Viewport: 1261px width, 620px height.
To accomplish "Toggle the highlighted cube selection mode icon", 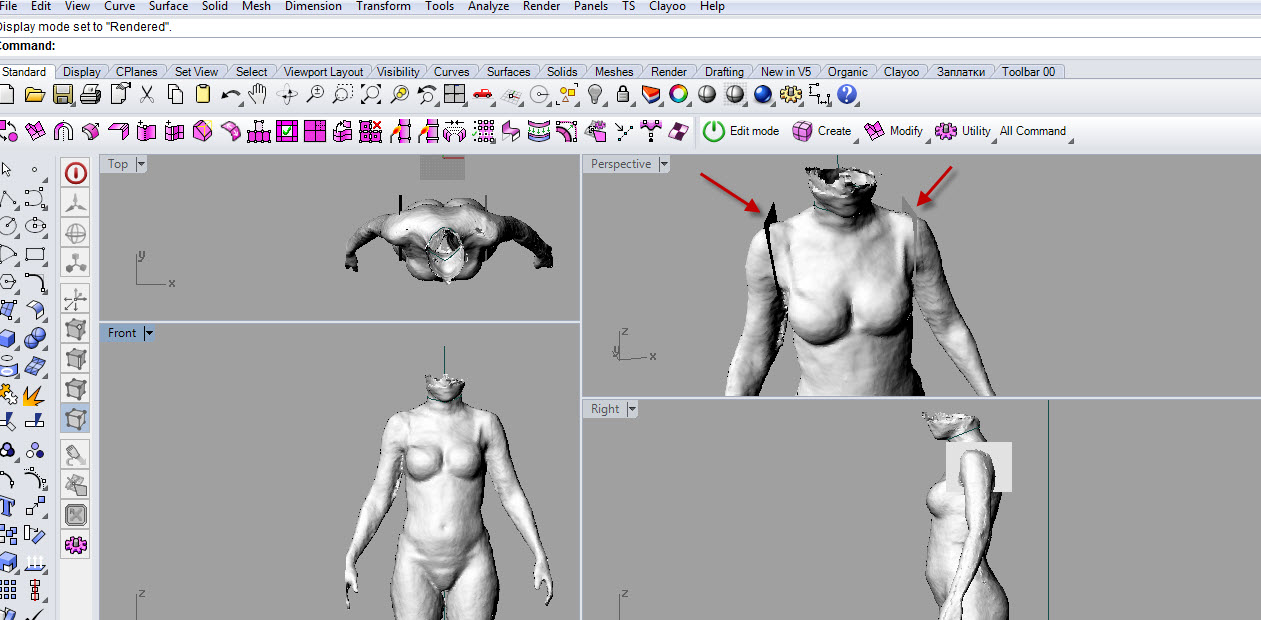I will [x=76, y=418].
